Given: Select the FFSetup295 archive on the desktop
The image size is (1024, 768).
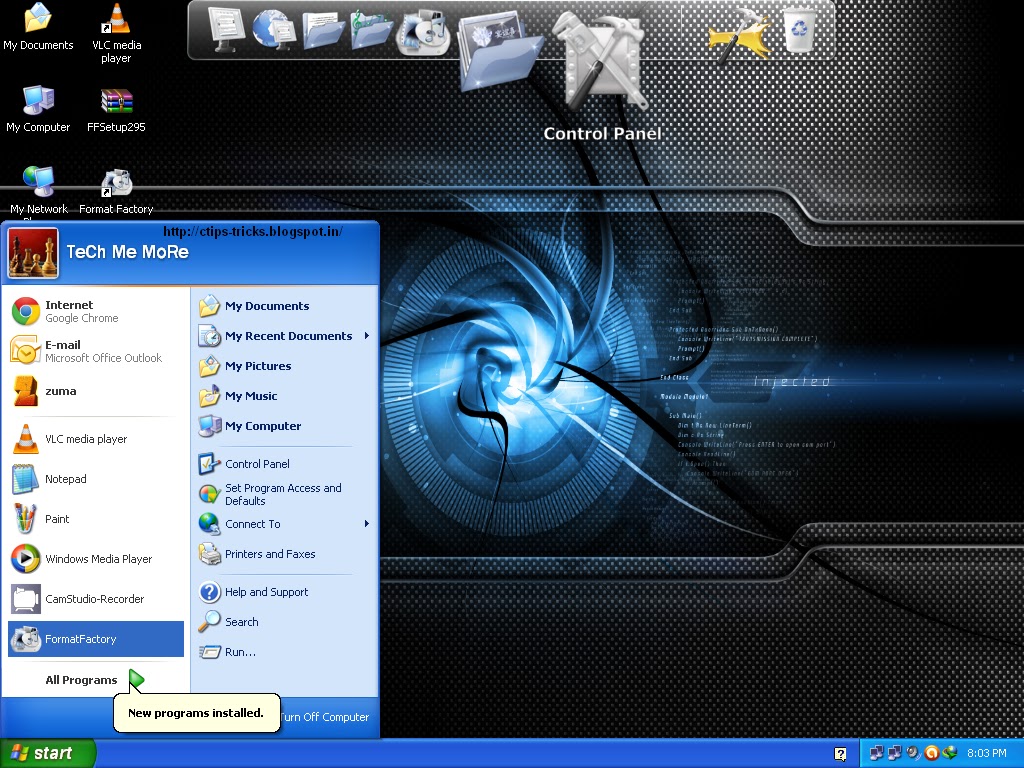Looking at the screenshot, I should [x=116, y=108].
